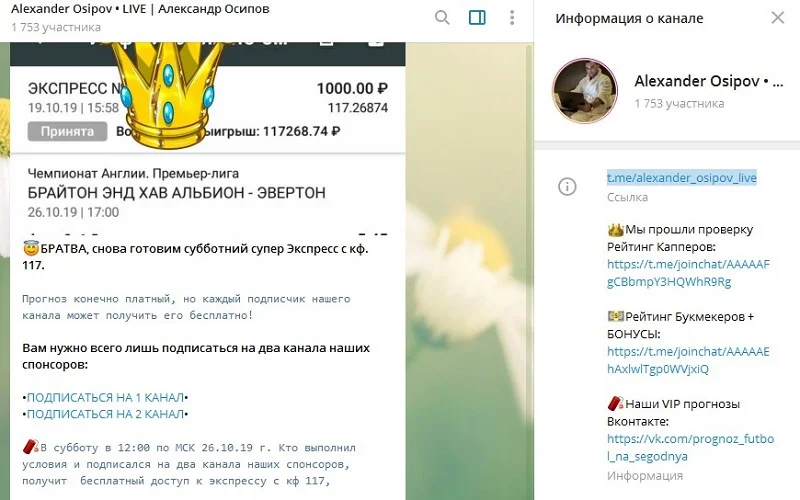Image resolution: width=800 pixels, height=500 pixels.
Task: Click the 1 753 участника subtitle in header
Action: click(x=56, y=27)
